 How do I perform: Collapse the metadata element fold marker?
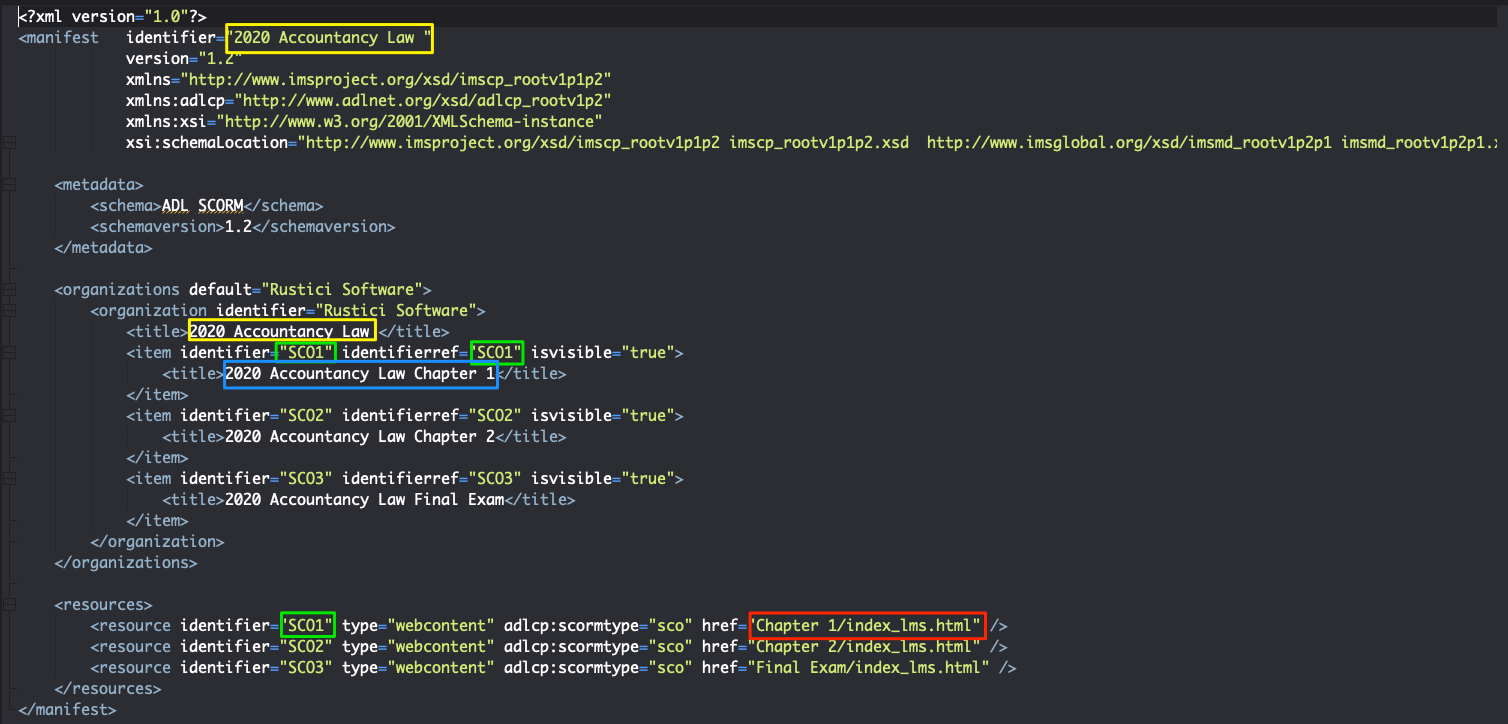pos(9,185)
